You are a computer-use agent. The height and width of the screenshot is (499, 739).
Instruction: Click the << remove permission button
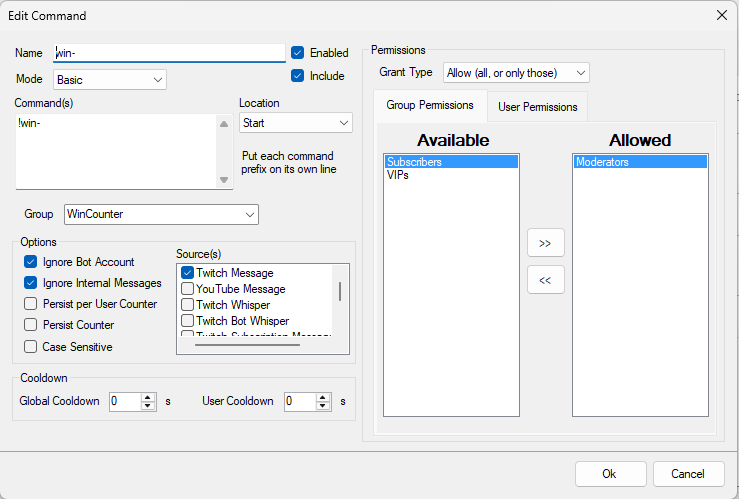[545, 280]
